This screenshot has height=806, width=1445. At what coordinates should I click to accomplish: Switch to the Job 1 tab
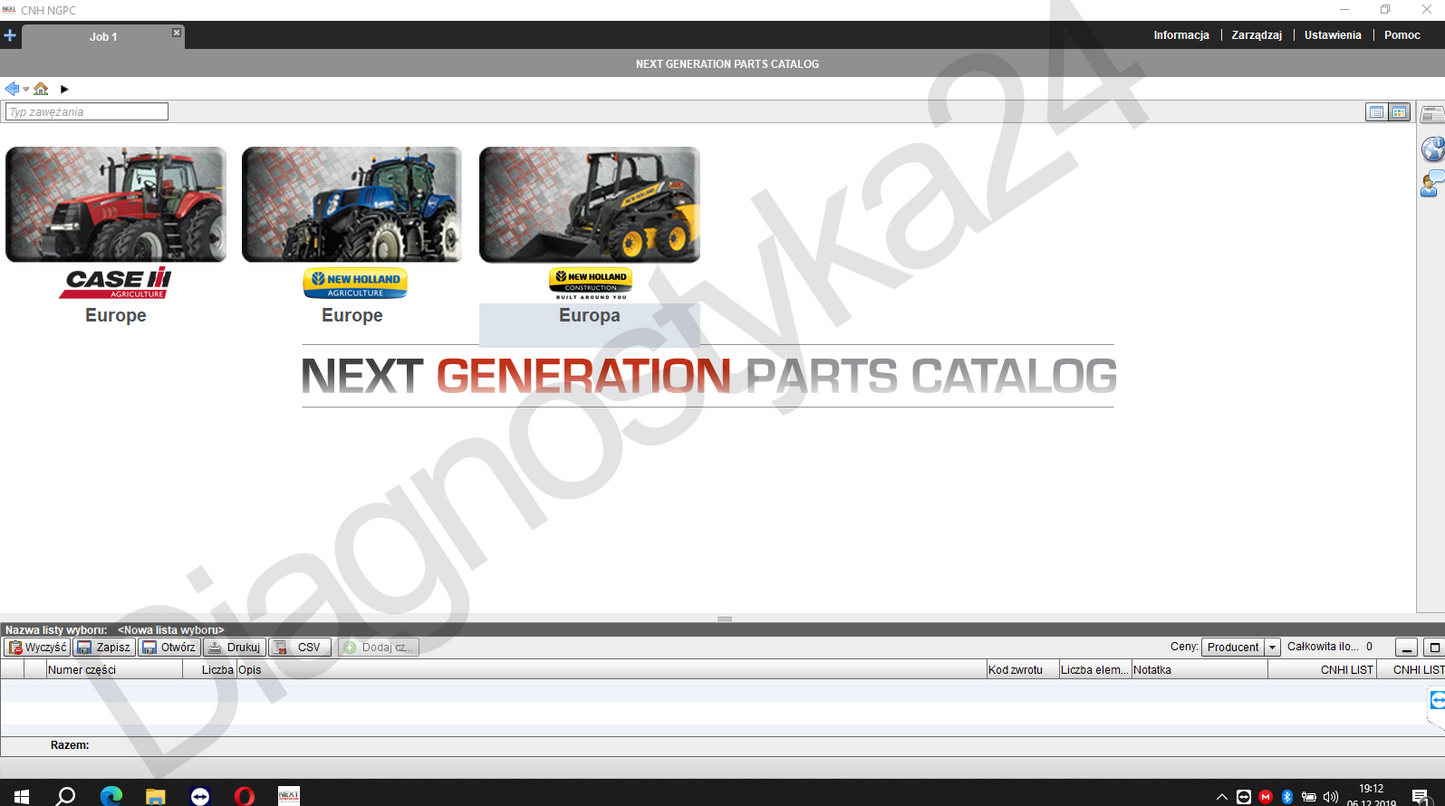[103, 37]
